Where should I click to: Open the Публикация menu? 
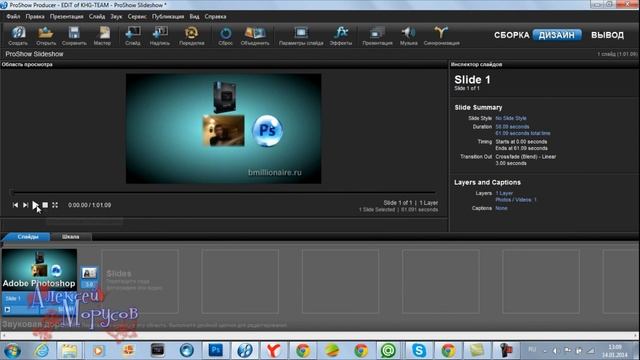[168, 17]
